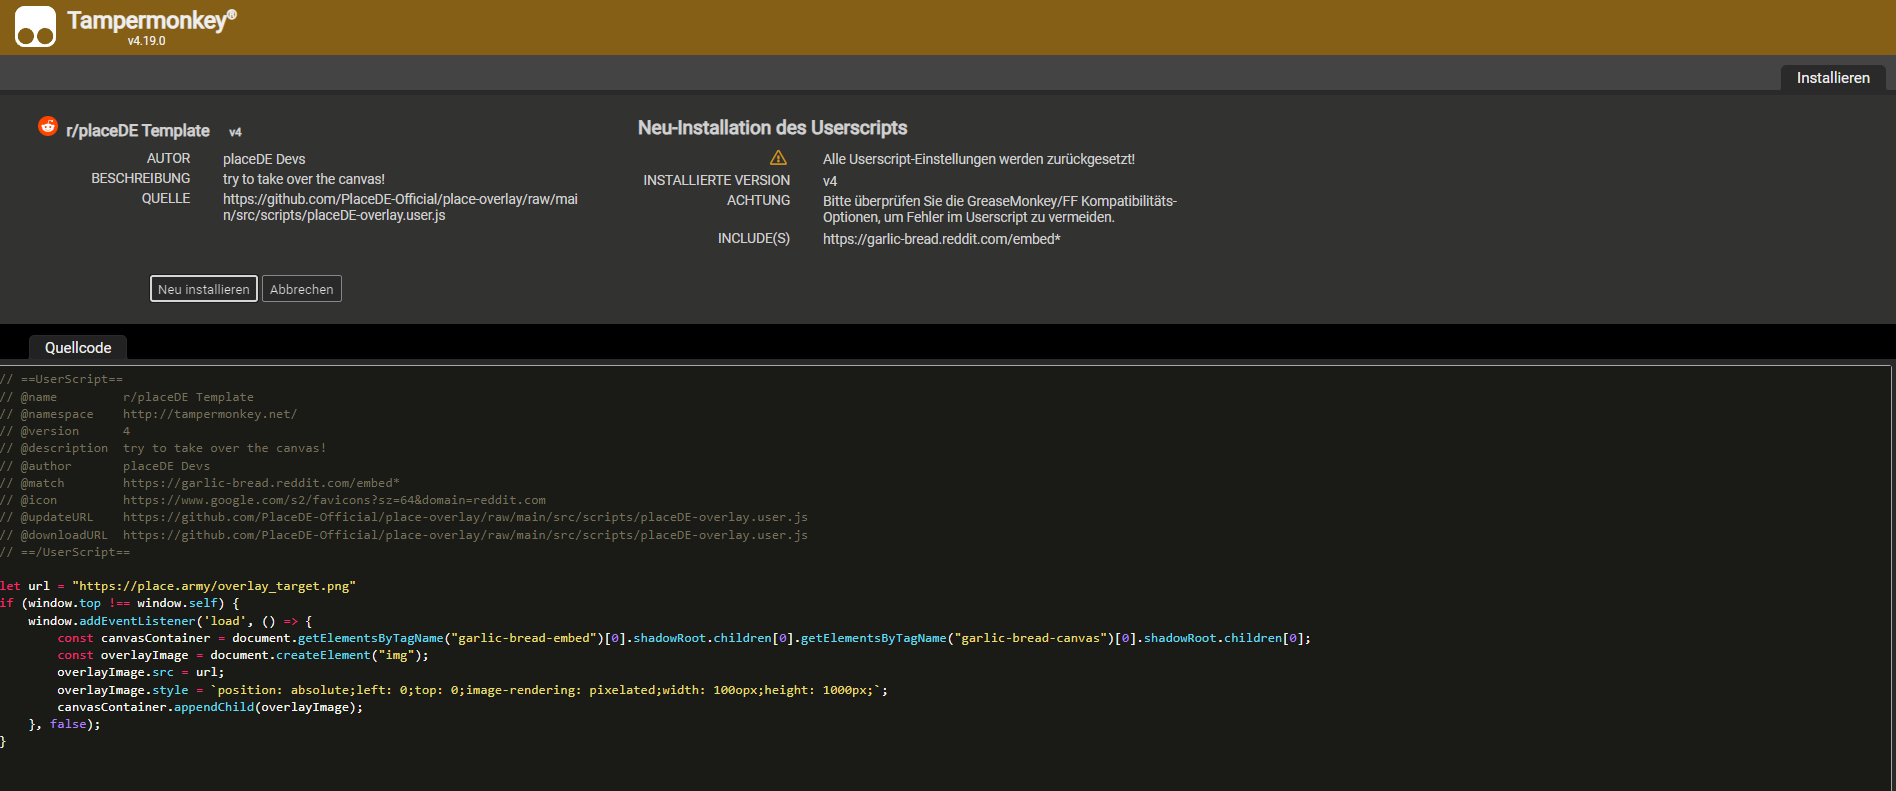Screen dimensions: 1896x791
Task: Click the Reddit script icon beside r/placeDE Template
Action: (48, 126)
